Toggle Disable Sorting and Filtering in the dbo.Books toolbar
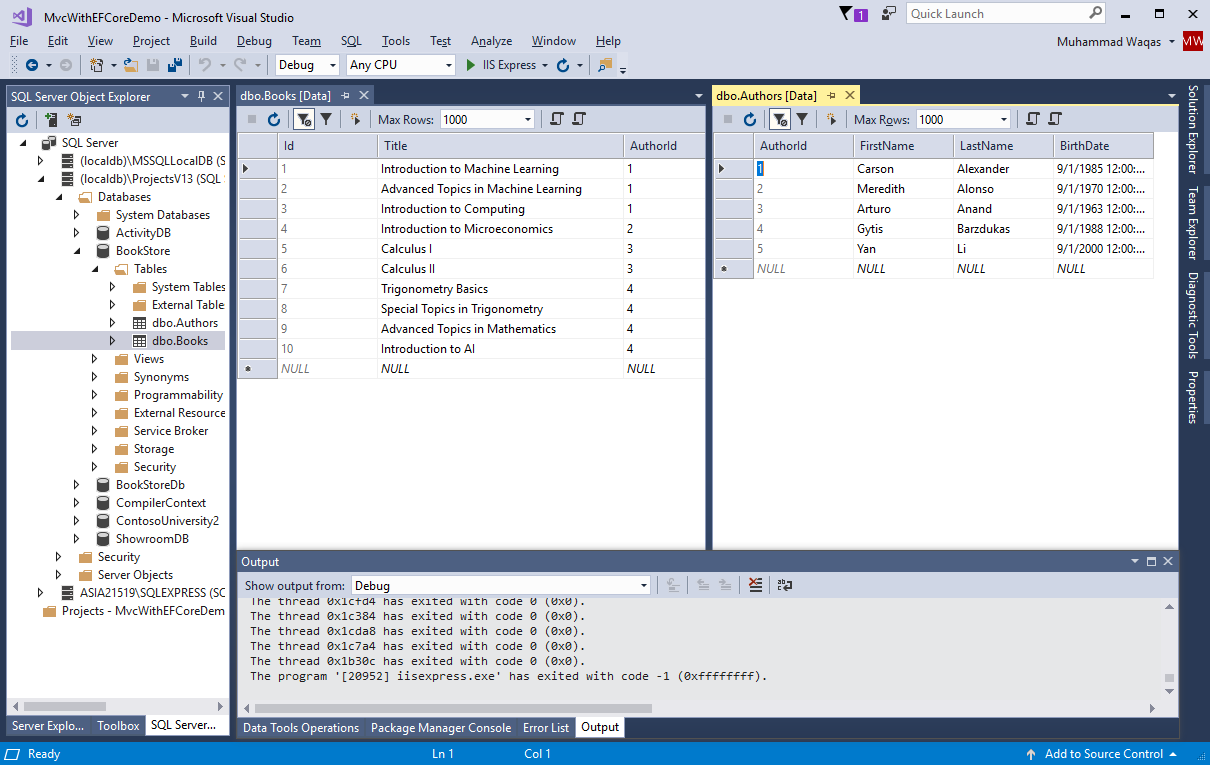The height and width of the screenshot is (765, 1210). coord(304,119)
